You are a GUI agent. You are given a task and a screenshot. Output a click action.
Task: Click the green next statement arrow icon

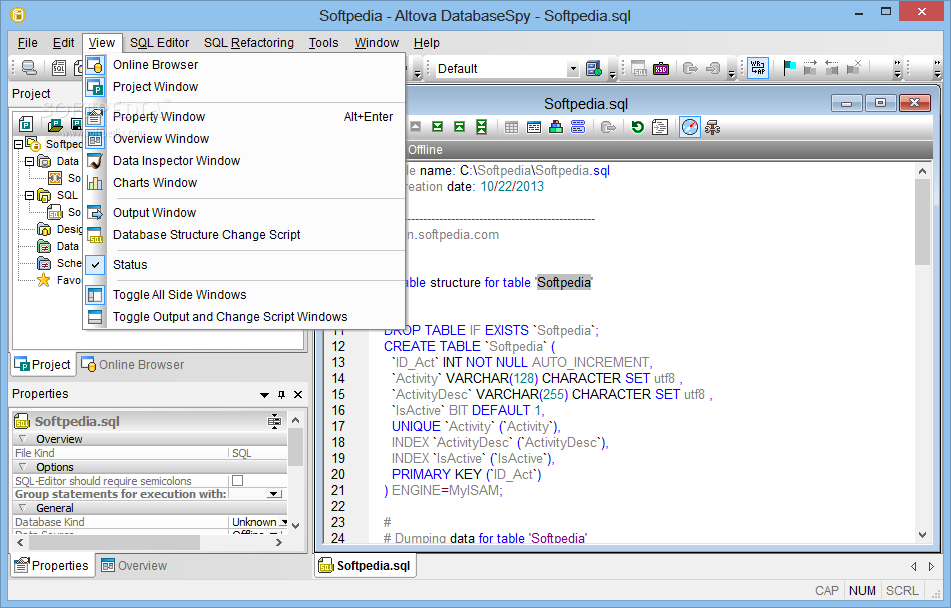tap(437, 127)
